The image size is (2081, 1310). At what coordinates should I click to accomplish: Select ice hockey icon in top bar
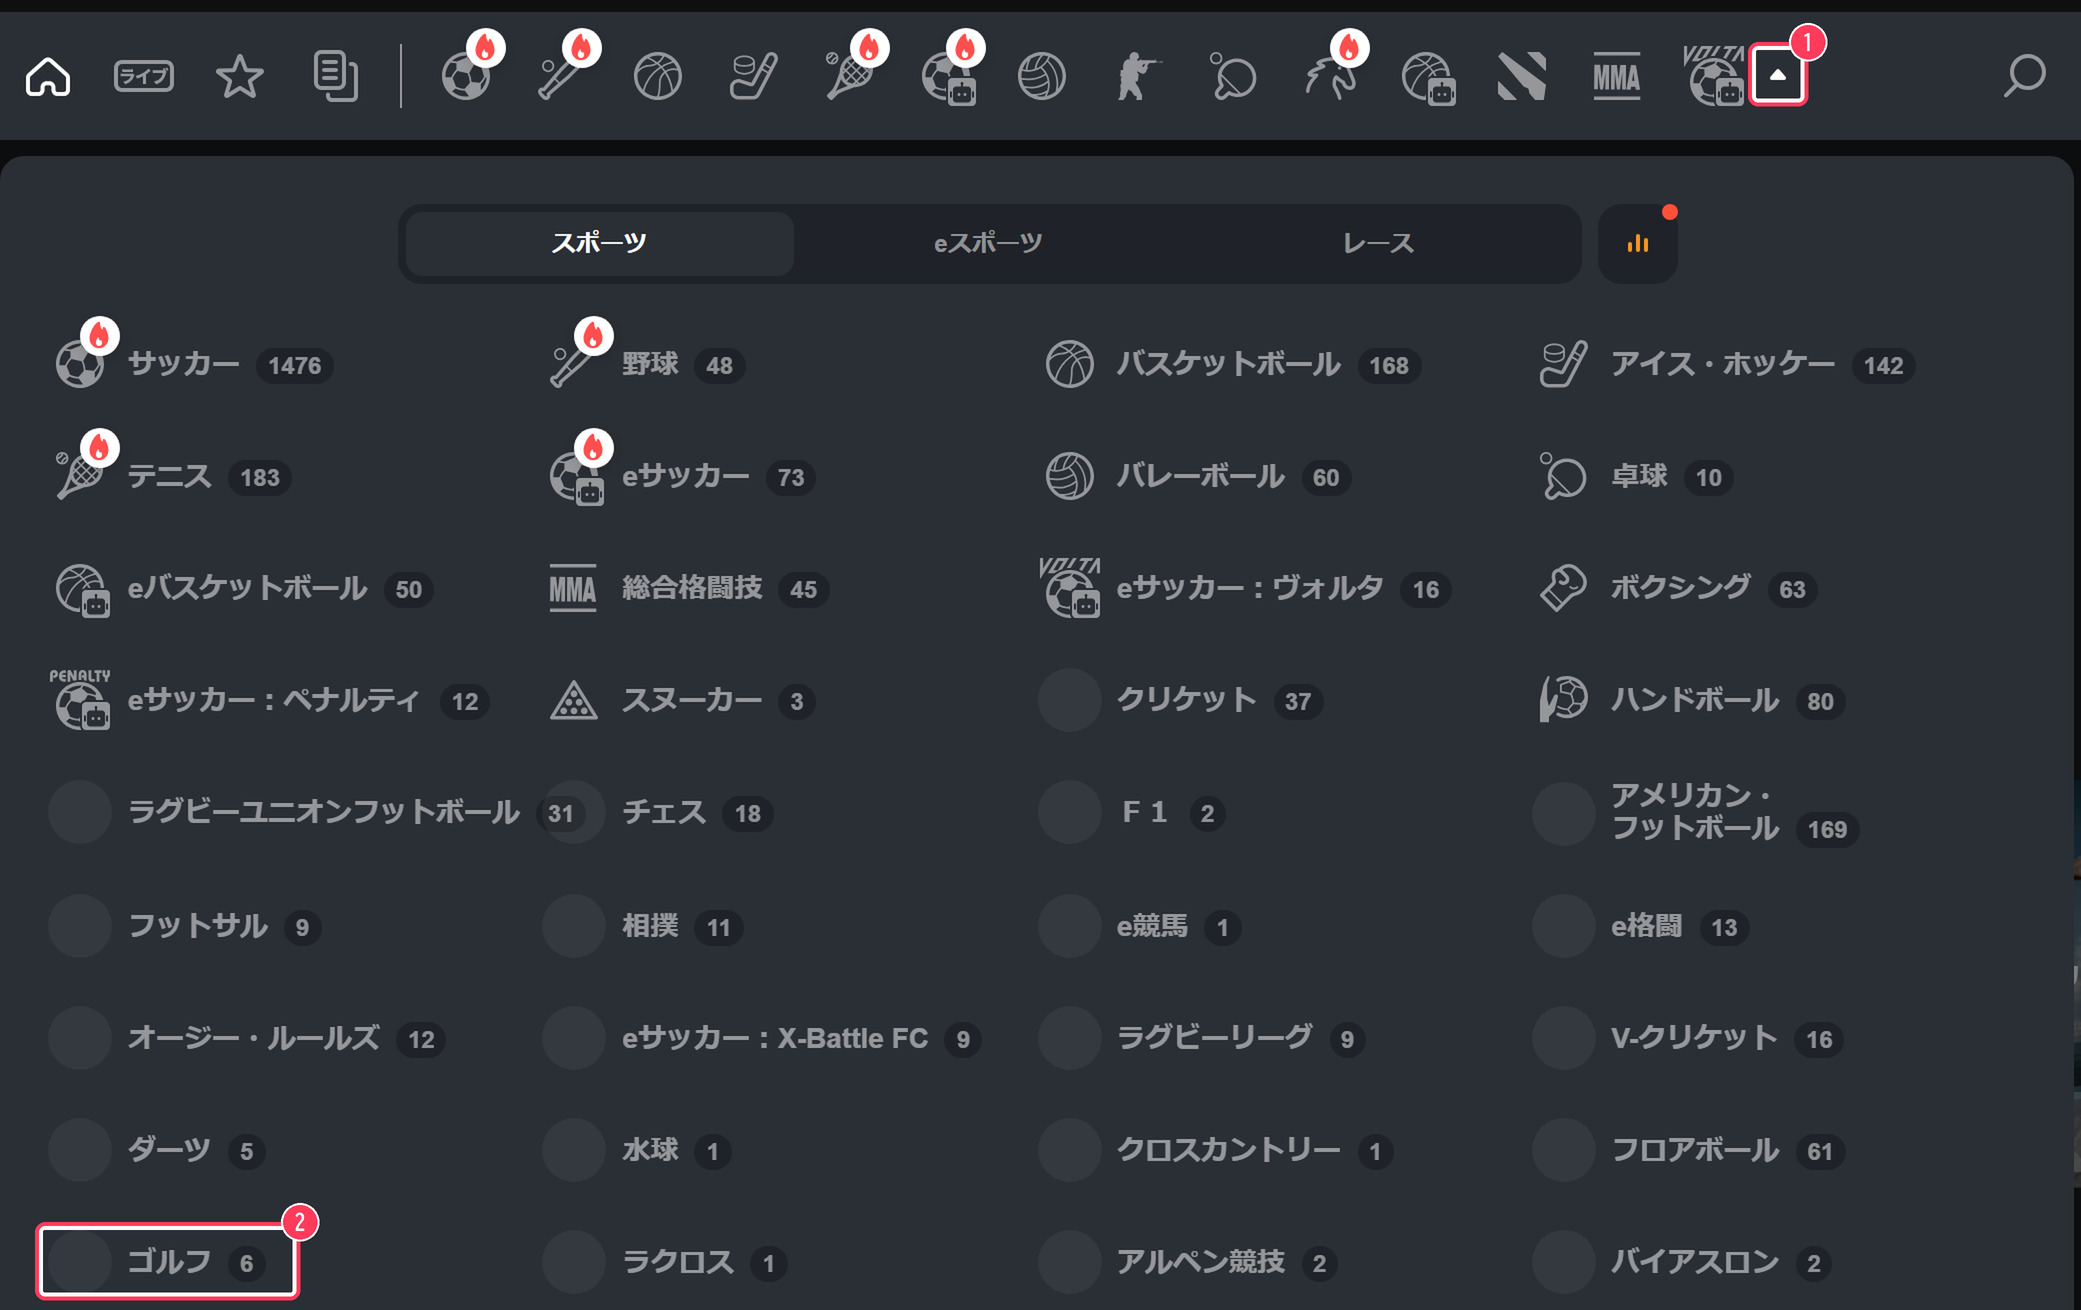pos(754,76)
